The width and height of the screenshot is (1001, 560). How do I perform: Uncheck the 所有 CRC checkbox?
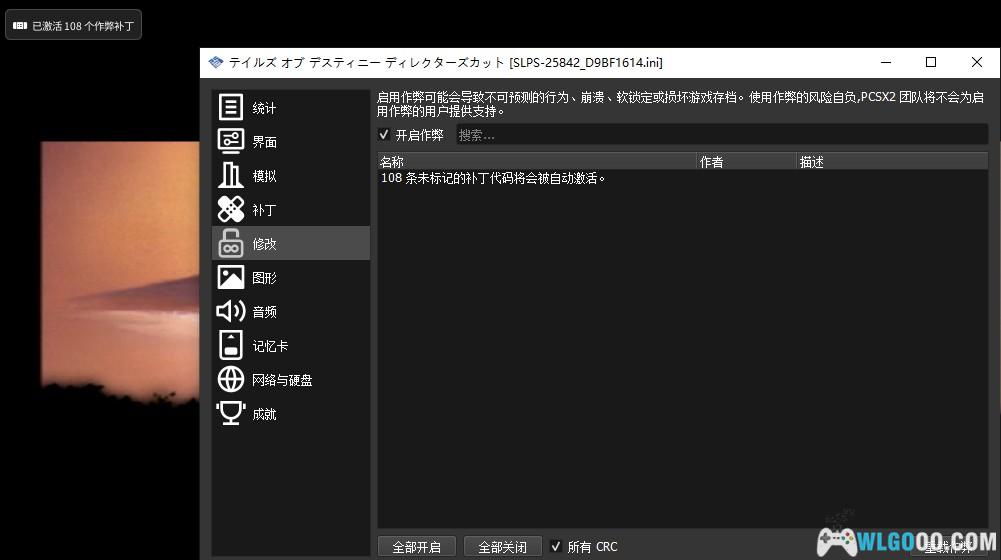556,547
